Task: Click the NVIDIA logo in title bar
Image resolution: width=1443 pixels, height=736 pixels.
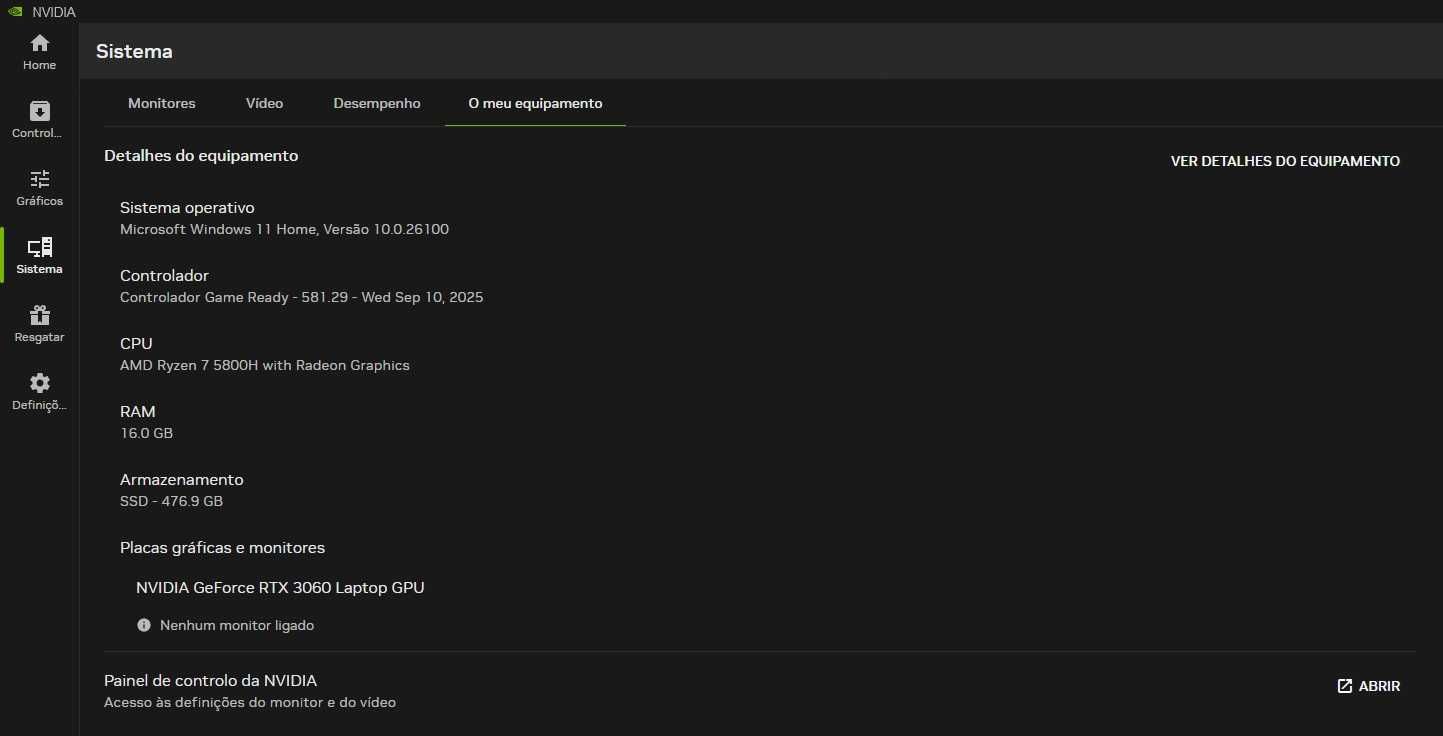Action: [x=14, y=11]
